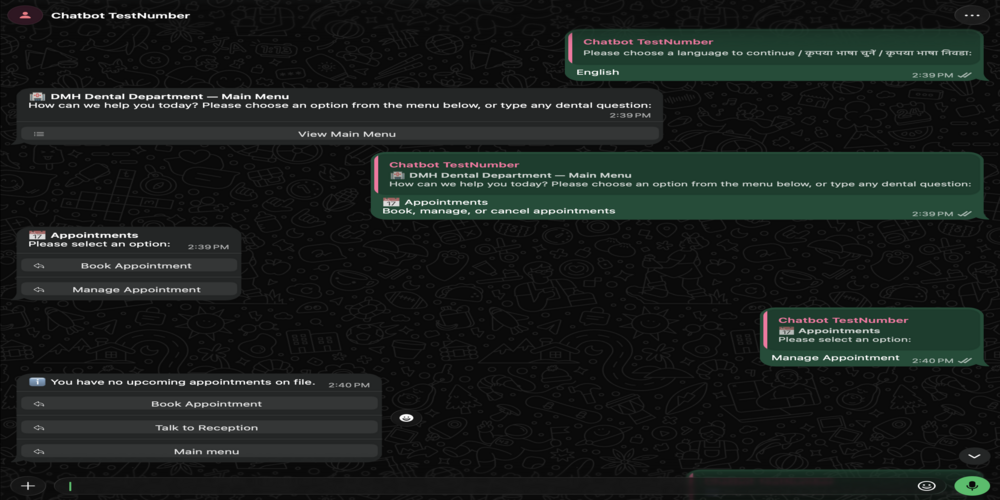
Task: Open quoted language prompt in English reply
Action: (x=774, y=47)
